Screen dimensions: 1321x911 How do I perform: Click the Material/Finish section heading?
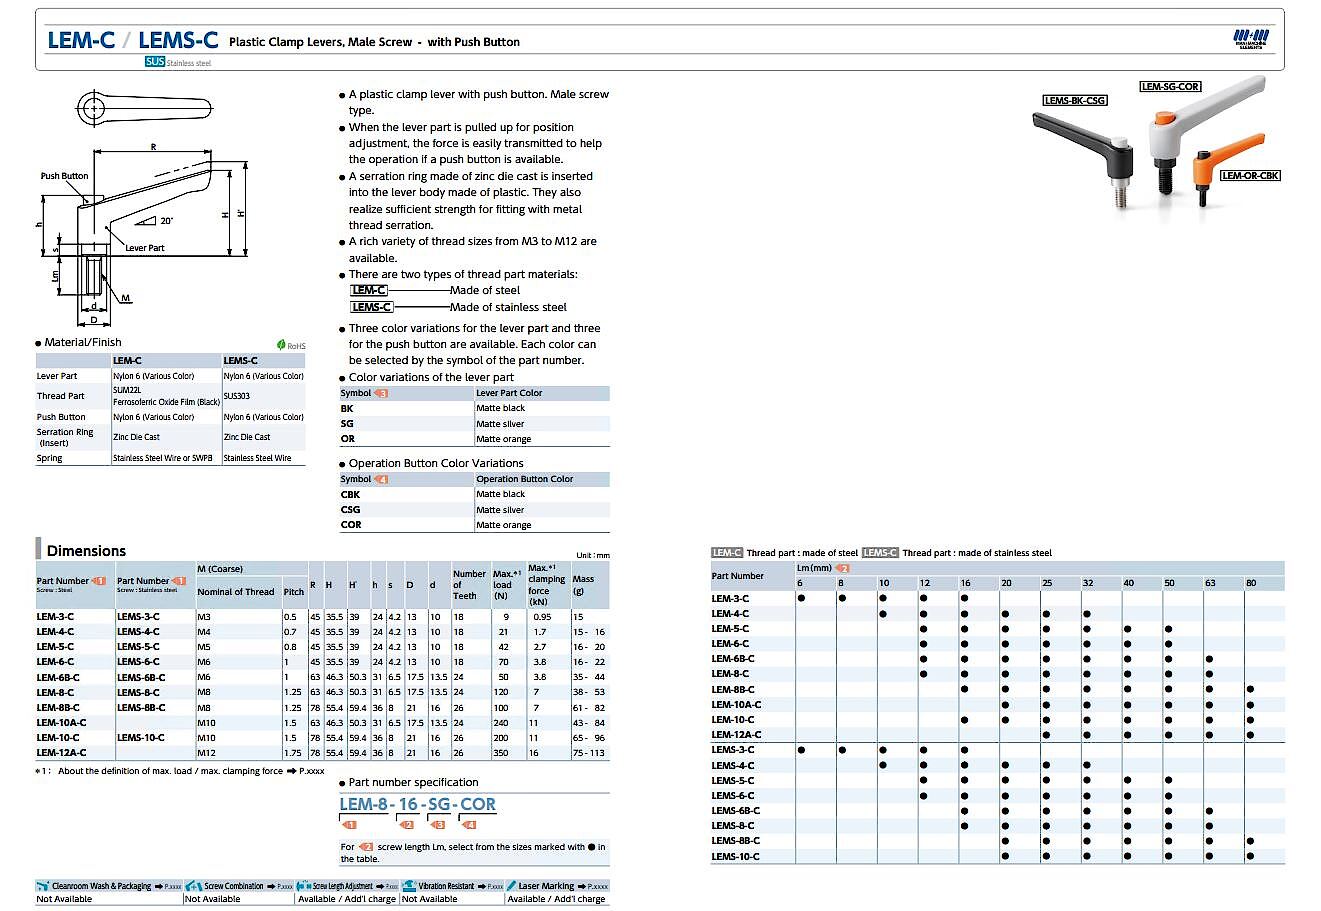pyautogui.click(x=83, y=342)
